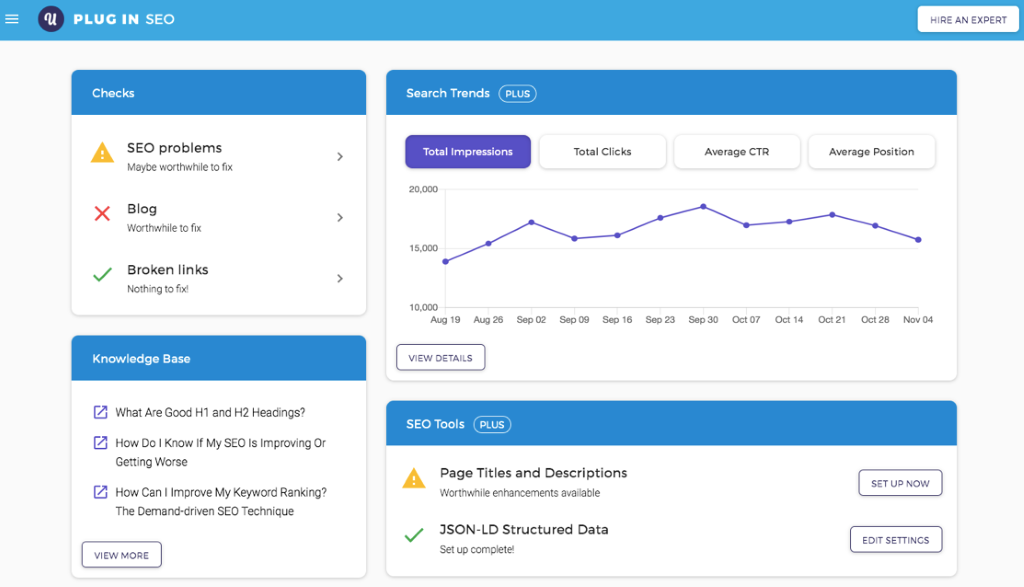This screenshot has width=1024, height=587.
Task: Click the View Details button
Action: pyautogui.click(x=440, y=358)
